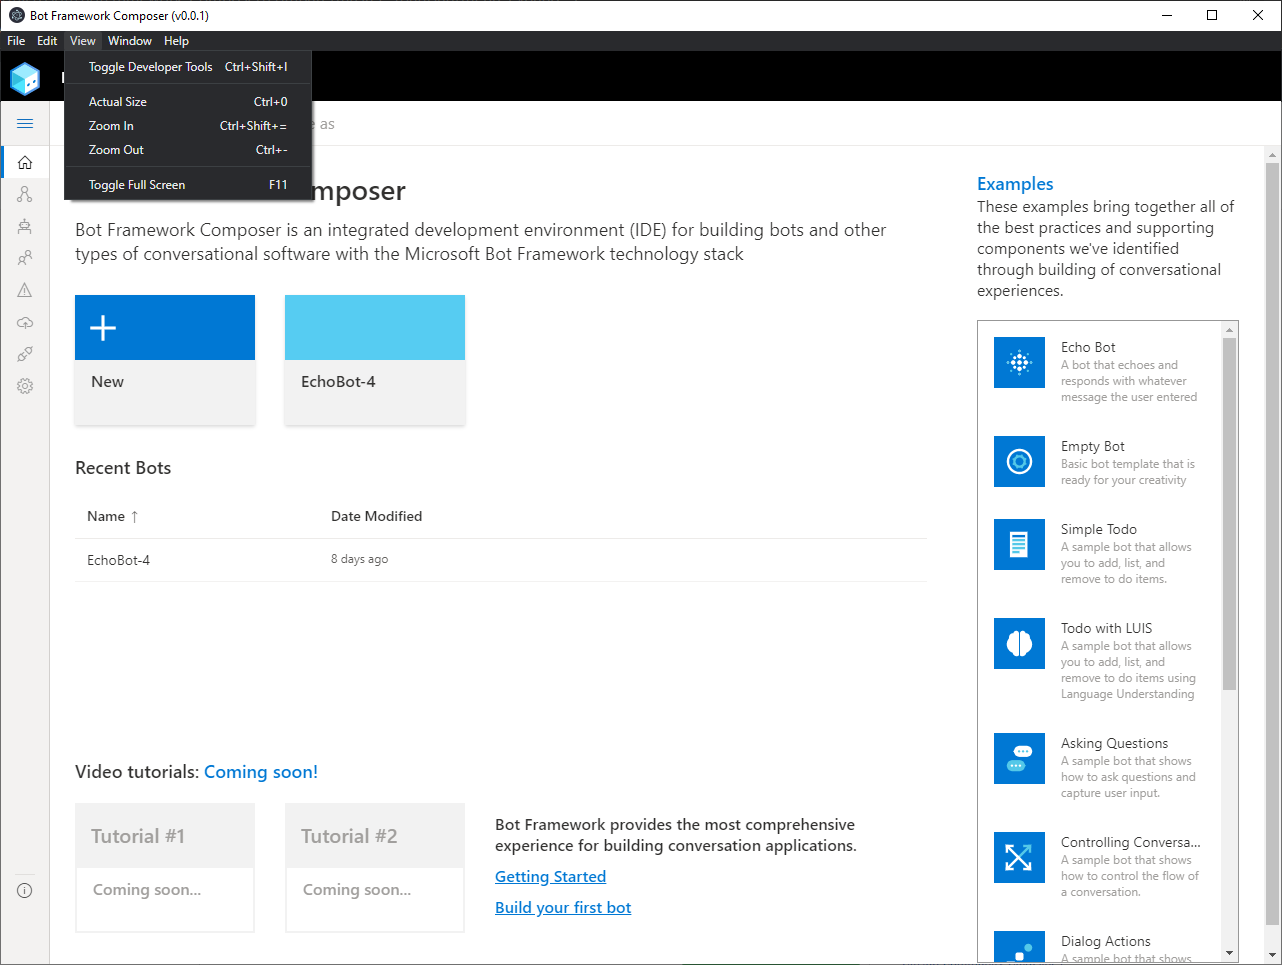Open the Bot Responses robot icon
The width and height of the screenshot is (1282, 965).
pyautogui.click(x=25, y=226)
